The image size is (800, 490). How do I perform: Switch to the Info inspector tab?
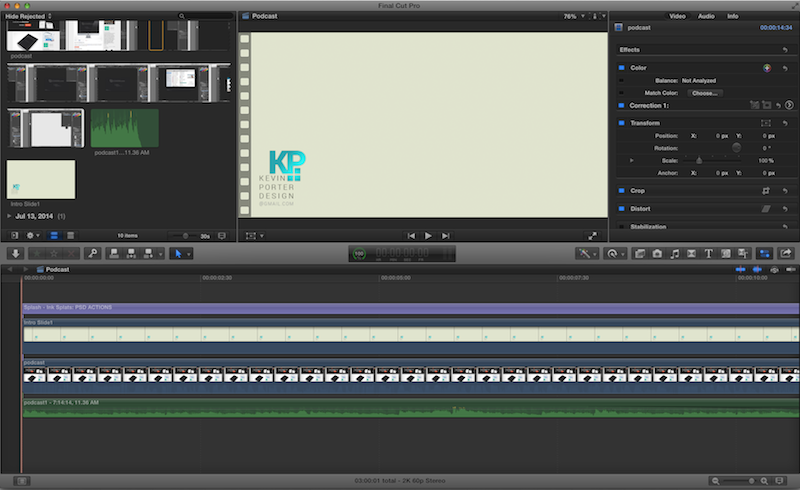point(733,16)
